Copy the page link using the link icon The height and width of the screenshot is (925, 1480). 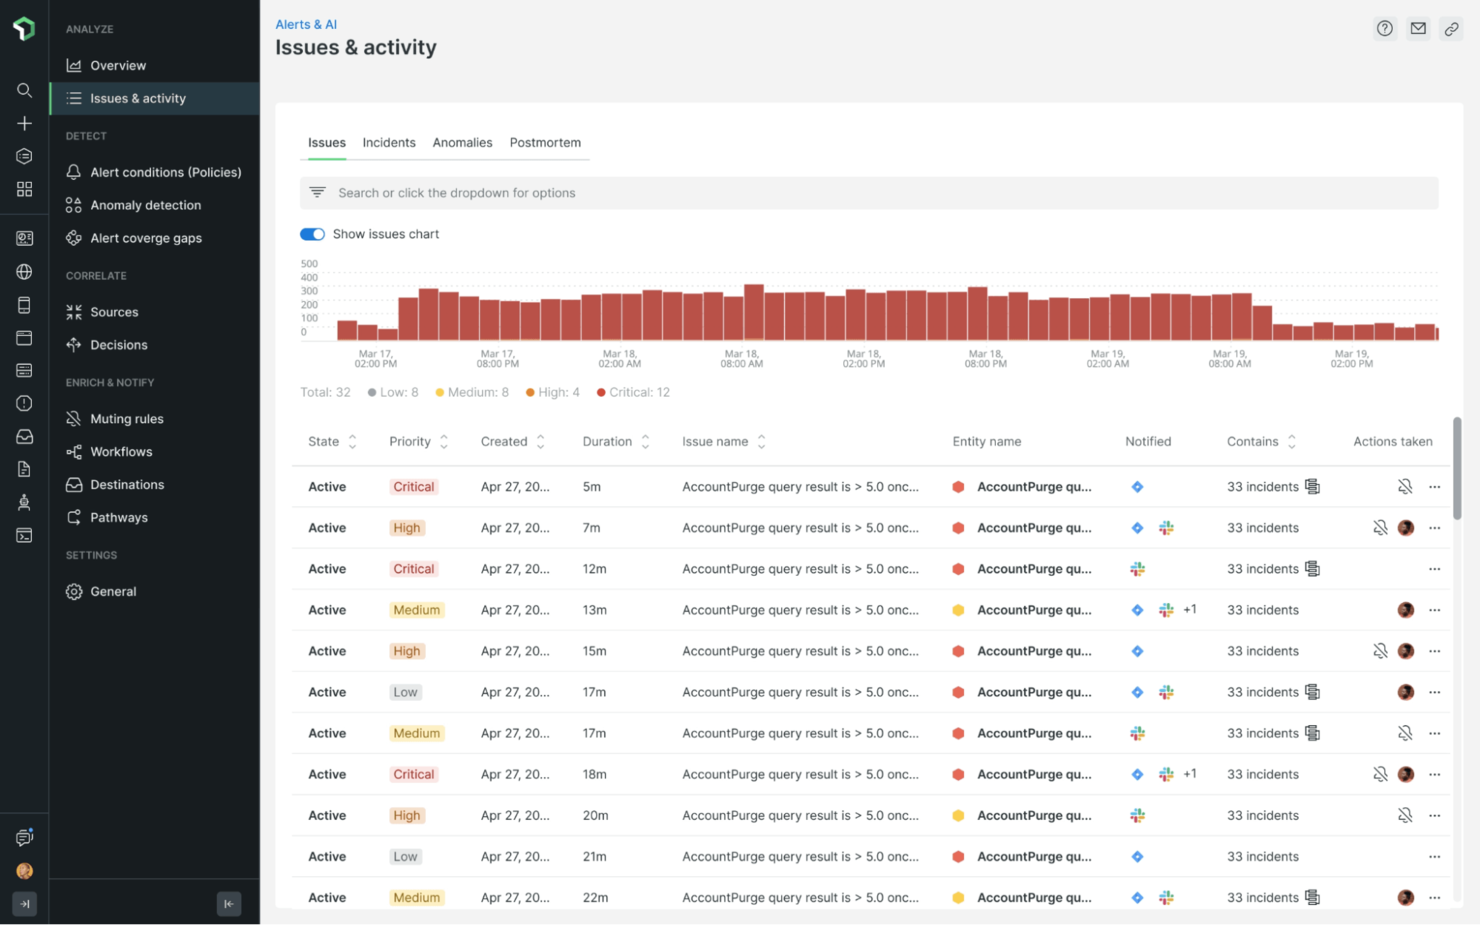click(x=1452, y=28)
